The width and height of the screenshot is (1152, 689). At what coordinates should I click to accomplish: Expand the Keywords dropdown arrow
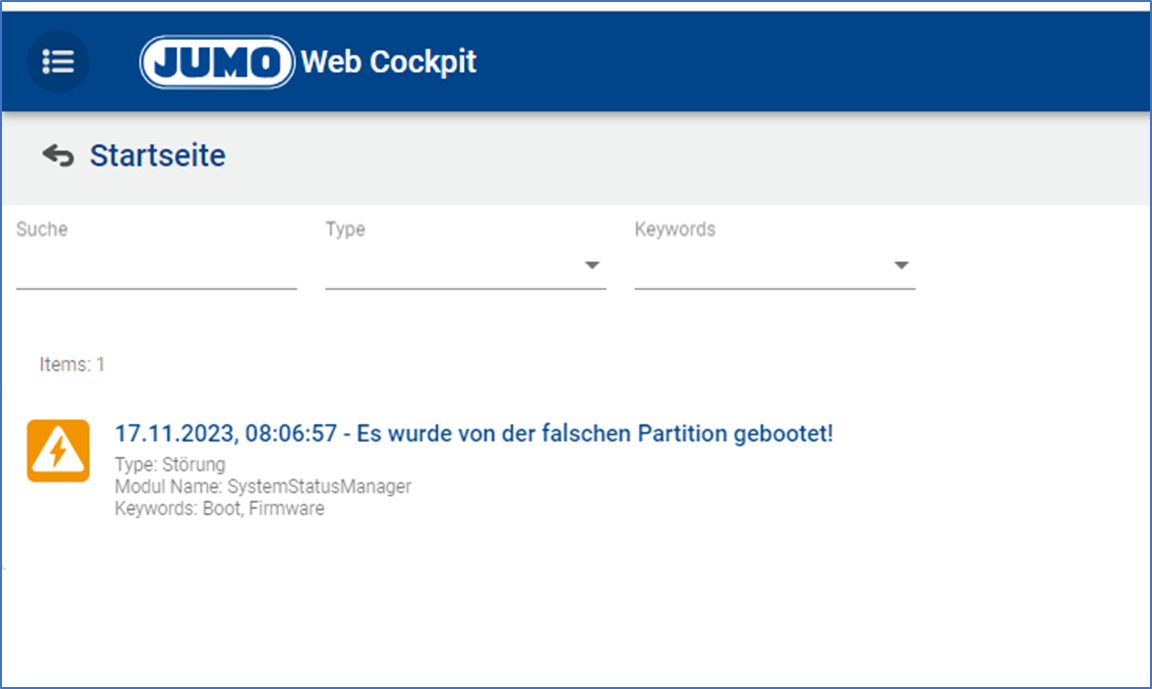click(x=901, y=266)
